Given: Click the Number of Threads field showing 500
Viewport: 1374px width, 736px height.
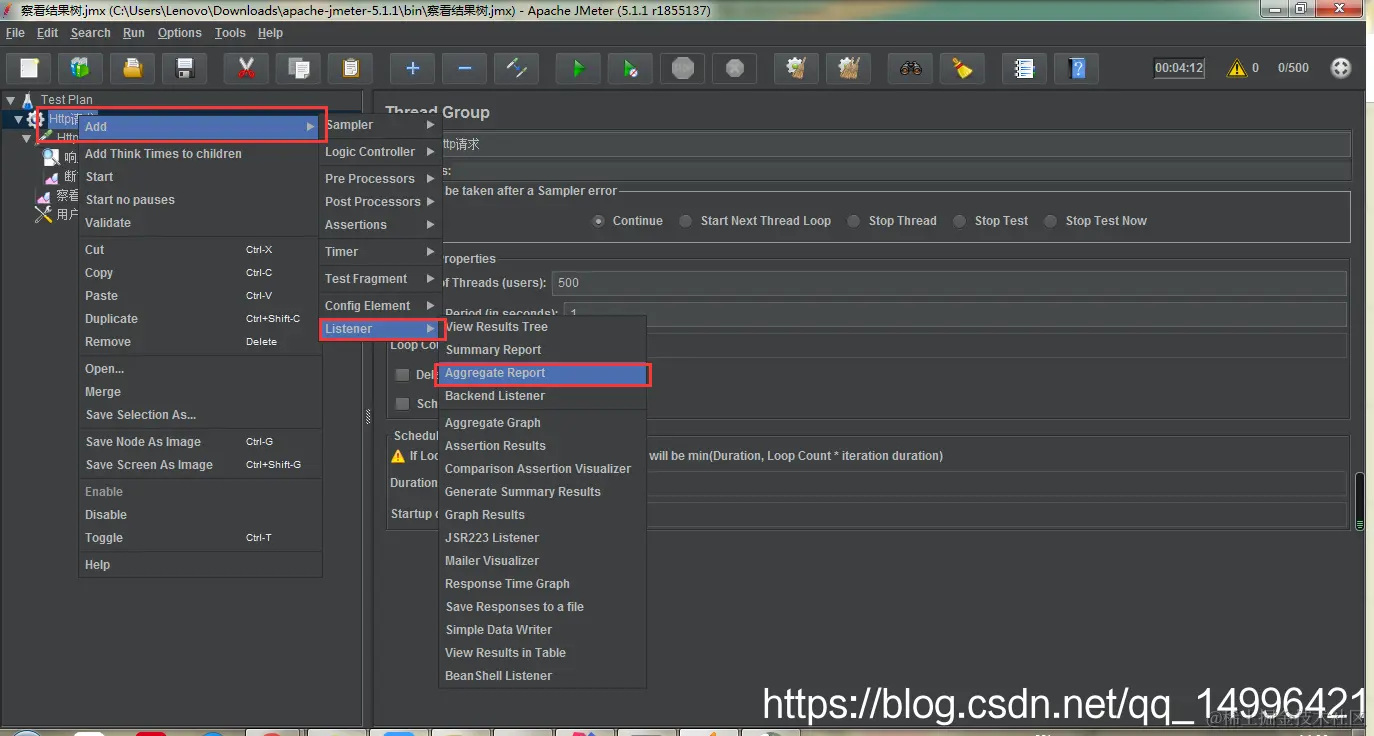Looking at the screenshot, I should click(x=950, y=283).
